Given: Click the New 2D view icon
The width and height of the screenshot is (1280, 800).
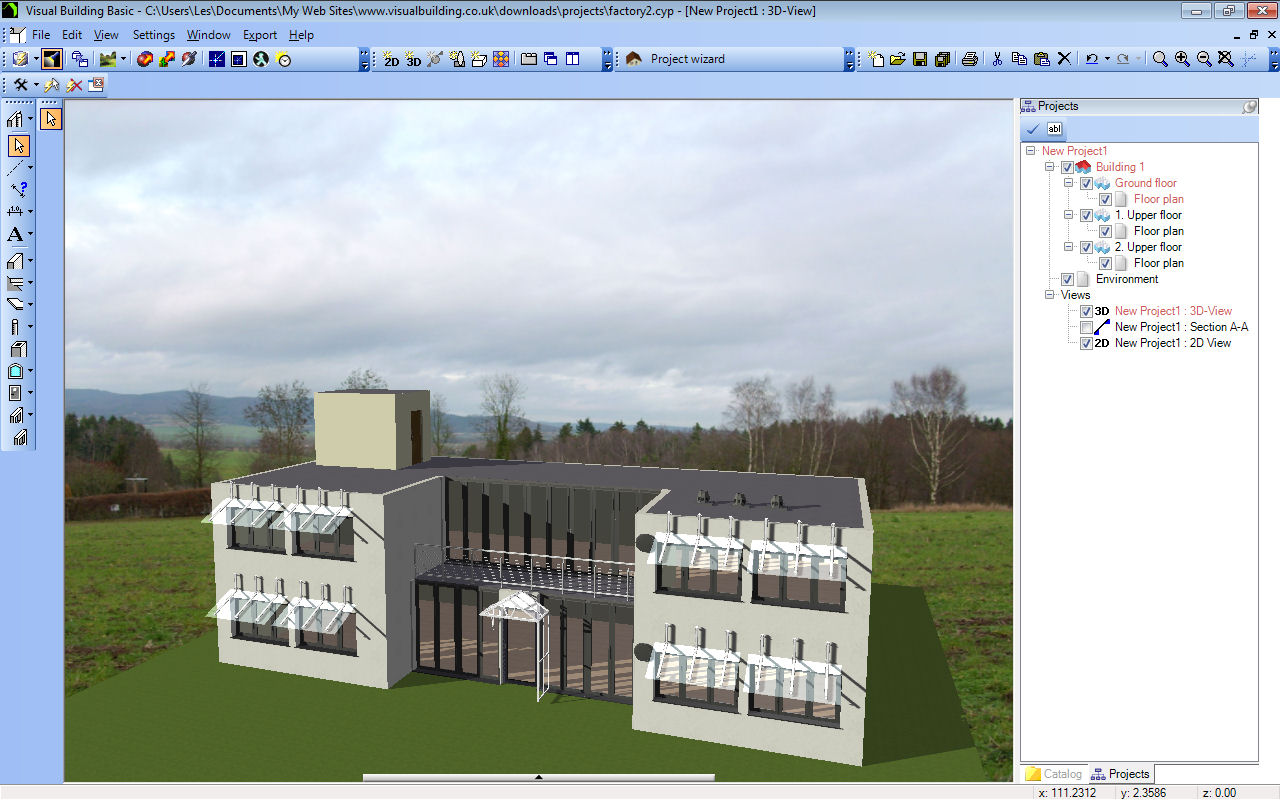Looking at the screenshot, I should [x=391, y=60].
